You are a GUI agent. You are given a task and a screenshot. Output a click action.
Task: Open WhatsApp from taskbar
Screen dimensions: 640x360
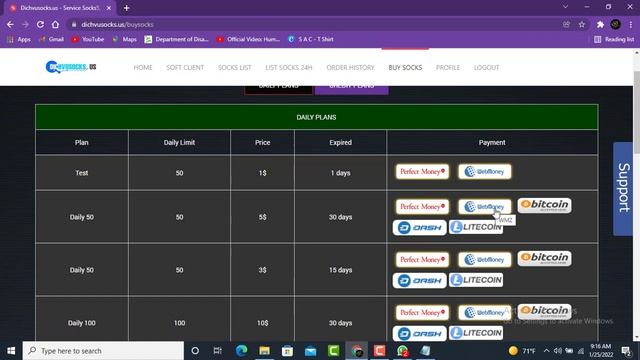coord(402,351)
